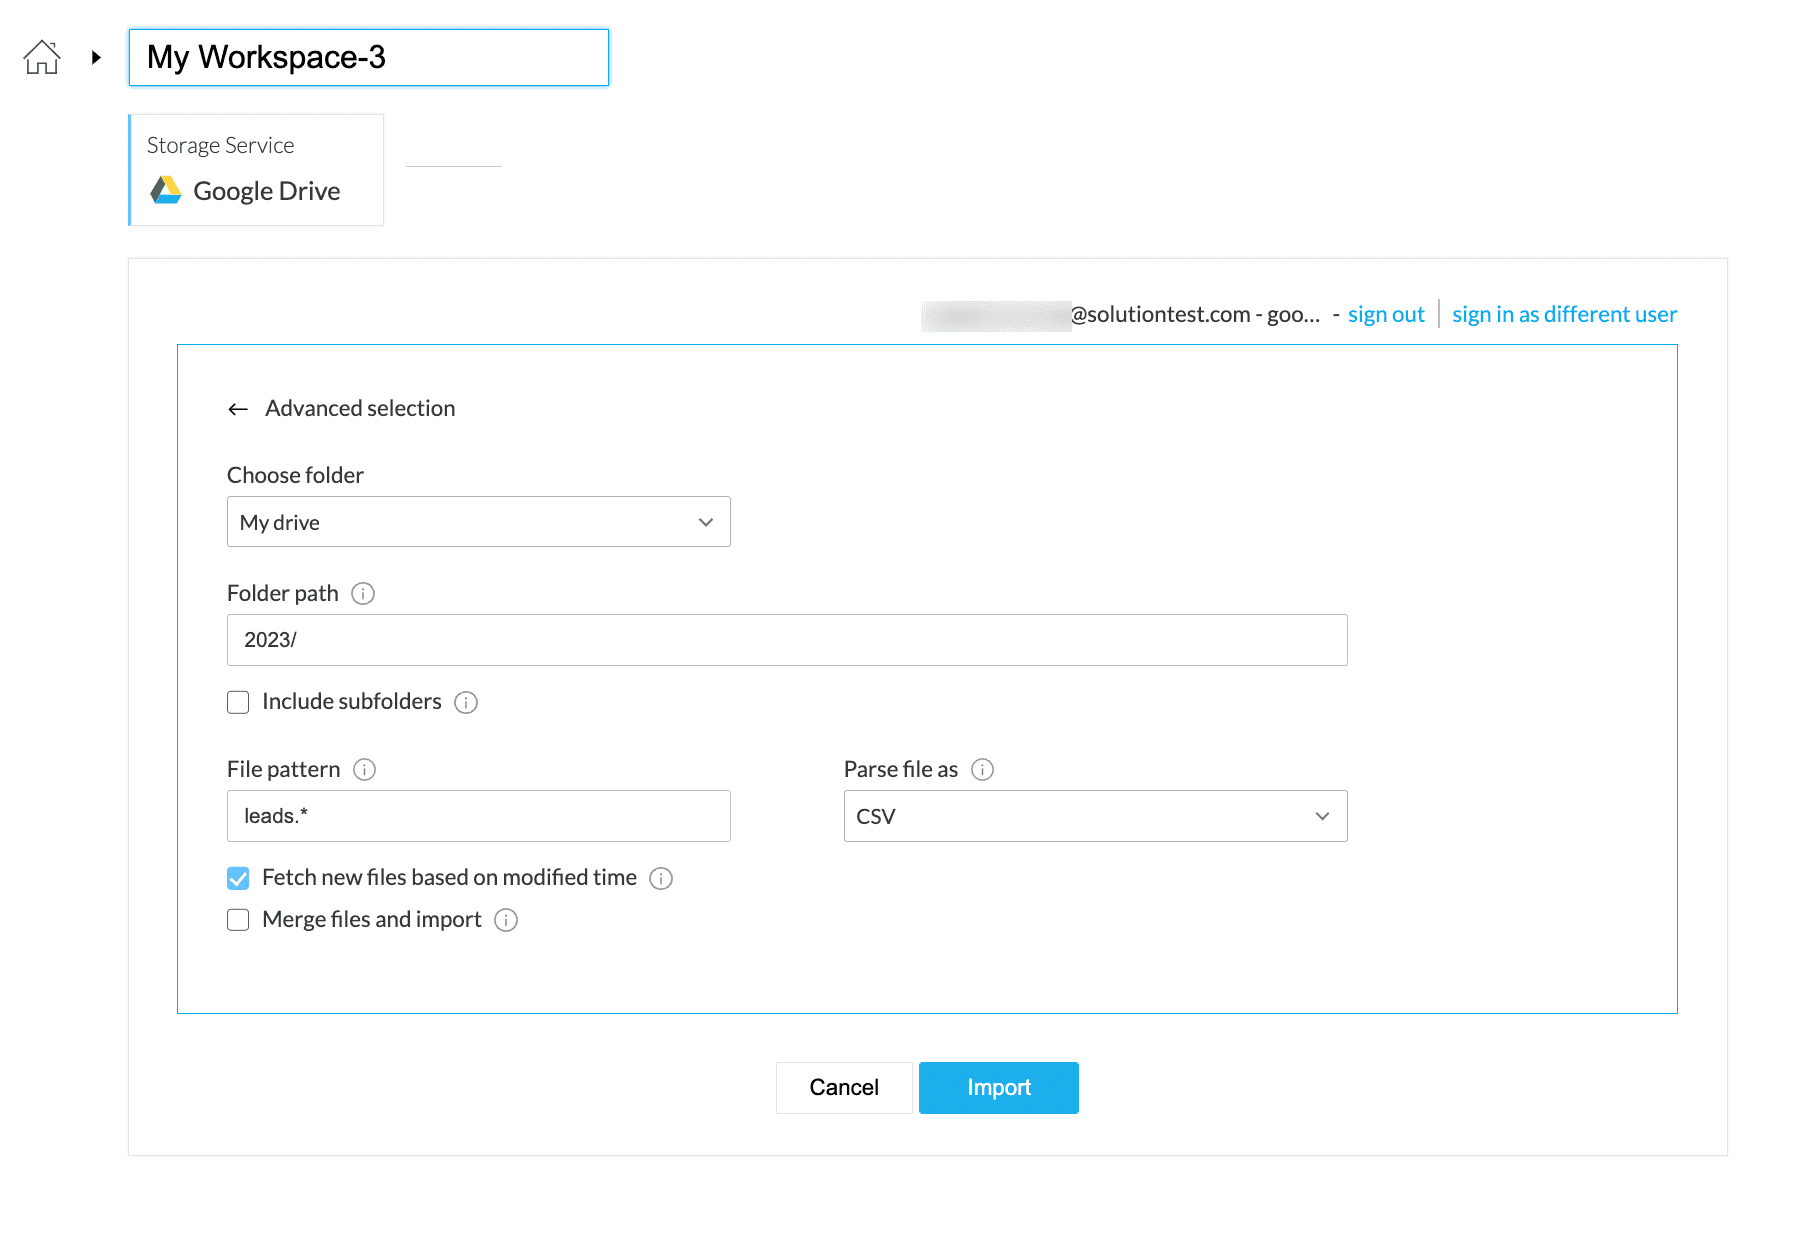Click the modified time info icon
Viewport: 1810px width, 1240px height.
[x=661, y=879]
